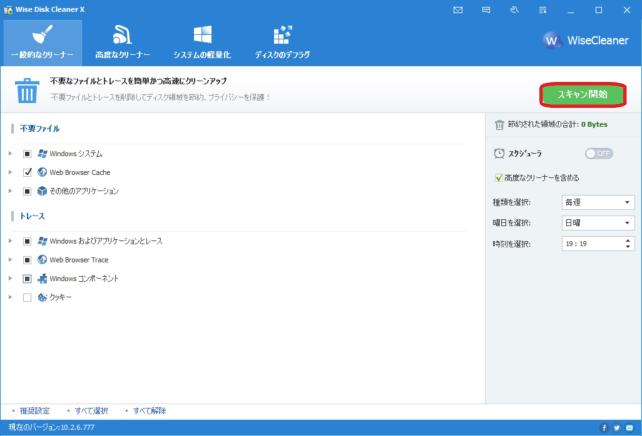Viewport: 642px width, 436px height.
Task: Expand the Web Browser Cache tree row
Action: (10, 172)
